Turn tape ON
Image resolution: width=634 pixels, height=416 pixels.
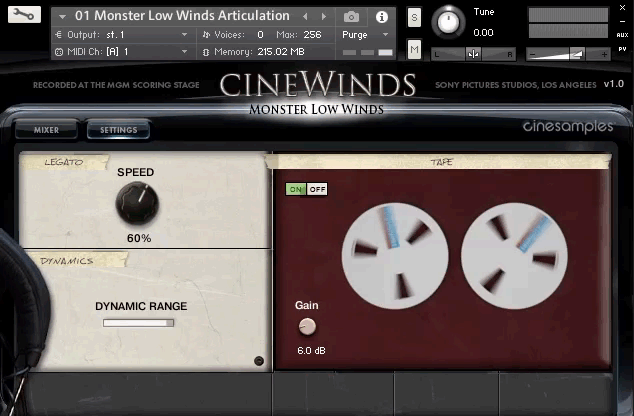tap(296, 189)
